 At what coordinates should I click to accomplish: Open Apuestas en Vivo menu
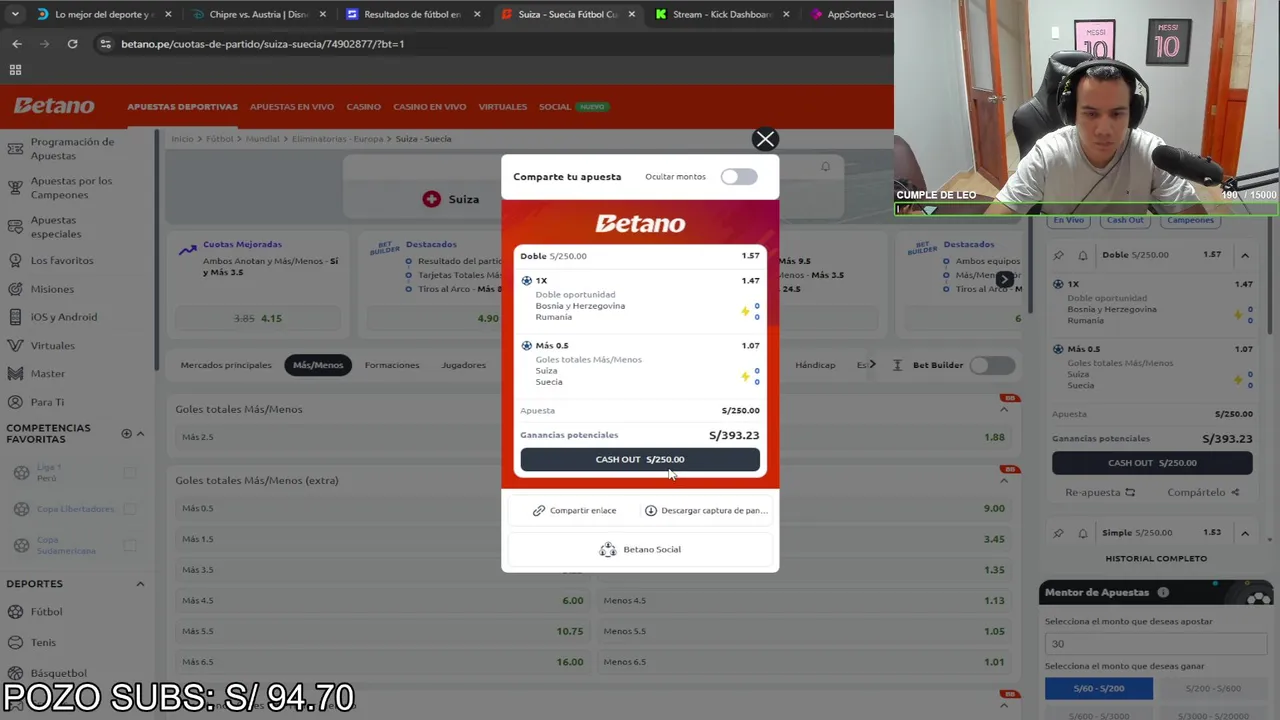coord(292,107)
